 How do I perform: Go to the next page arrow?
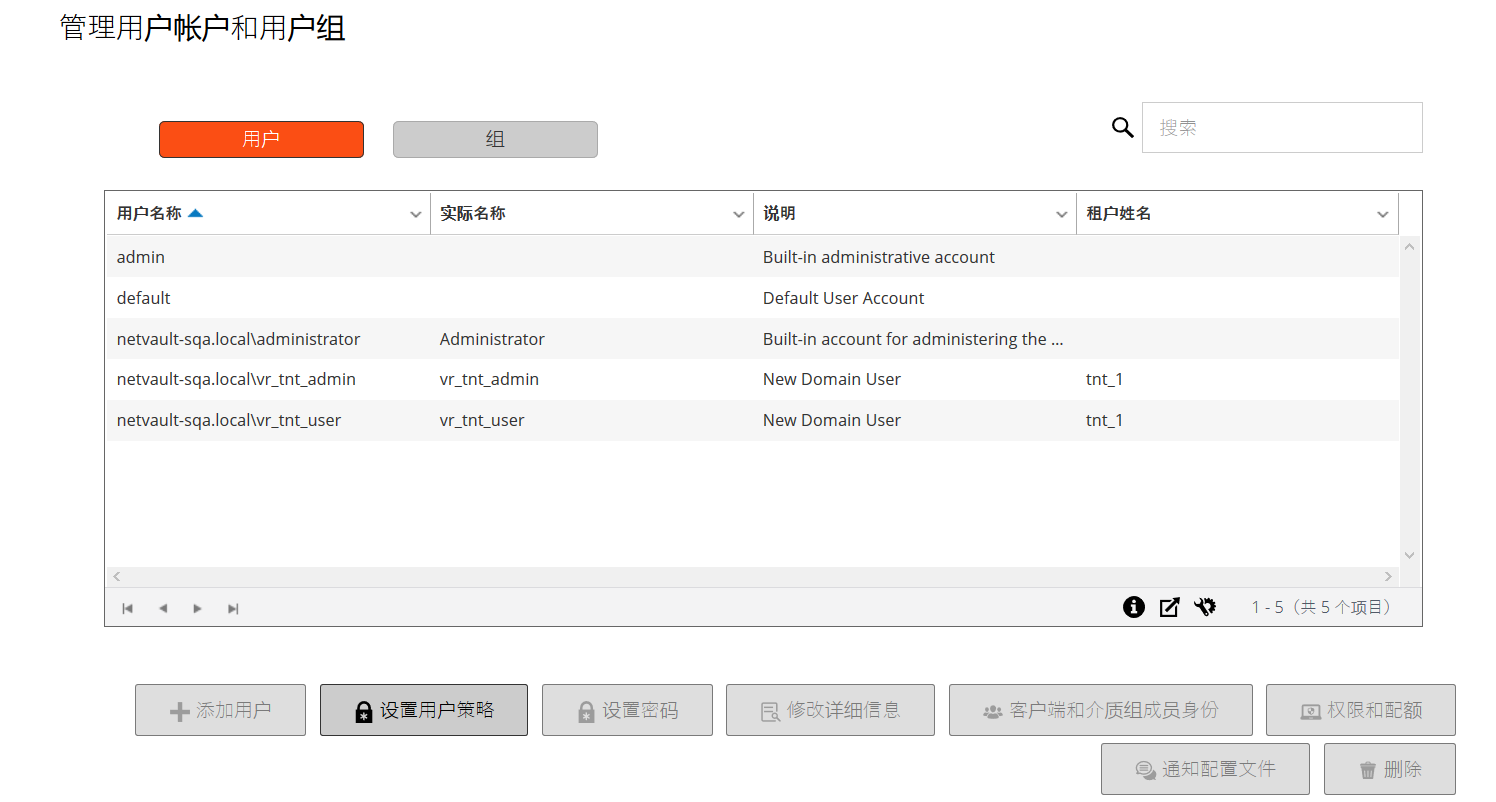click(x=198, y=608)
